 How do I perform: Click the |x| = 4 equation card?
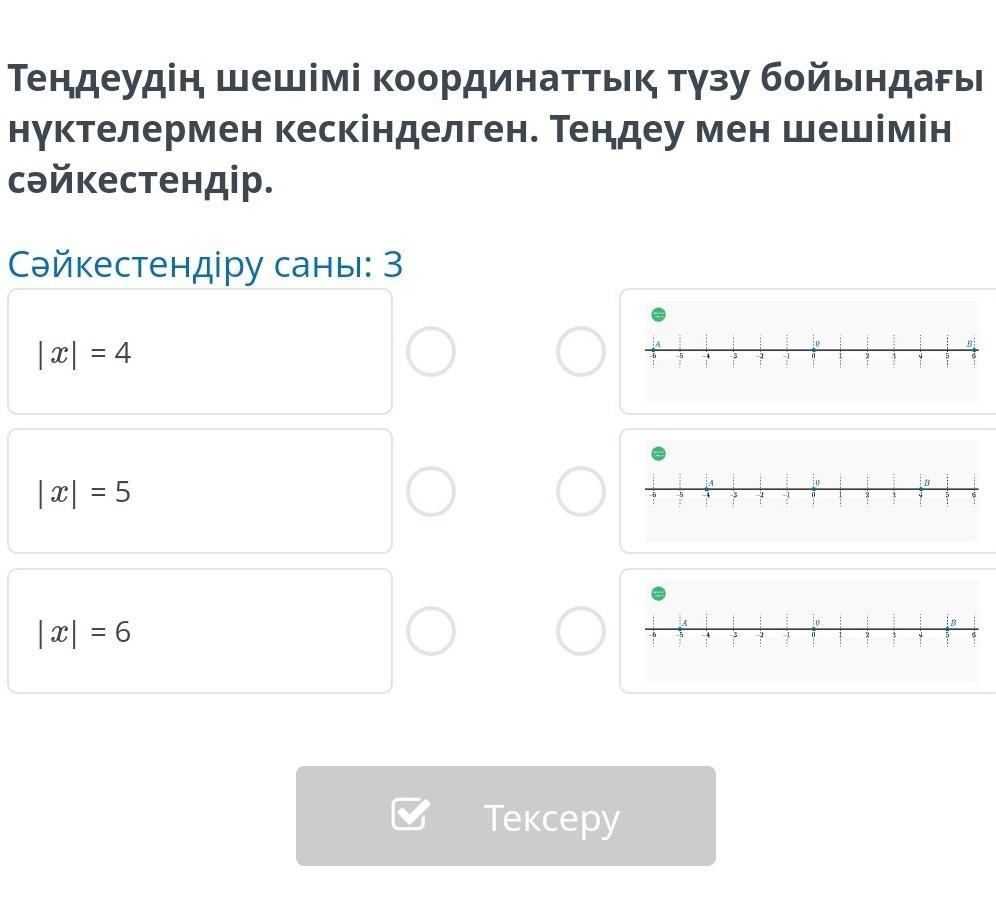pos(200,352)
